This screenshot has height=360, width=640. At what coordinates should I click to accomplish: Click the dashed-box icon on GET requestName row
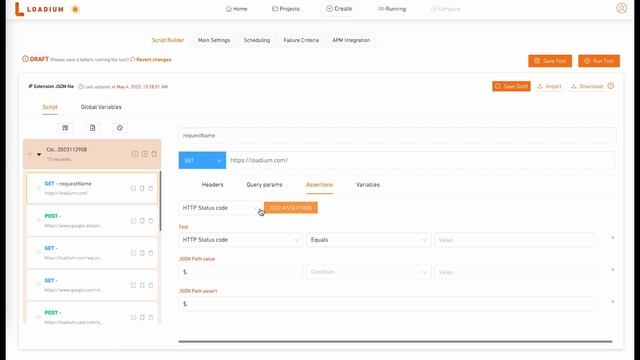click(x=133, y=188)
